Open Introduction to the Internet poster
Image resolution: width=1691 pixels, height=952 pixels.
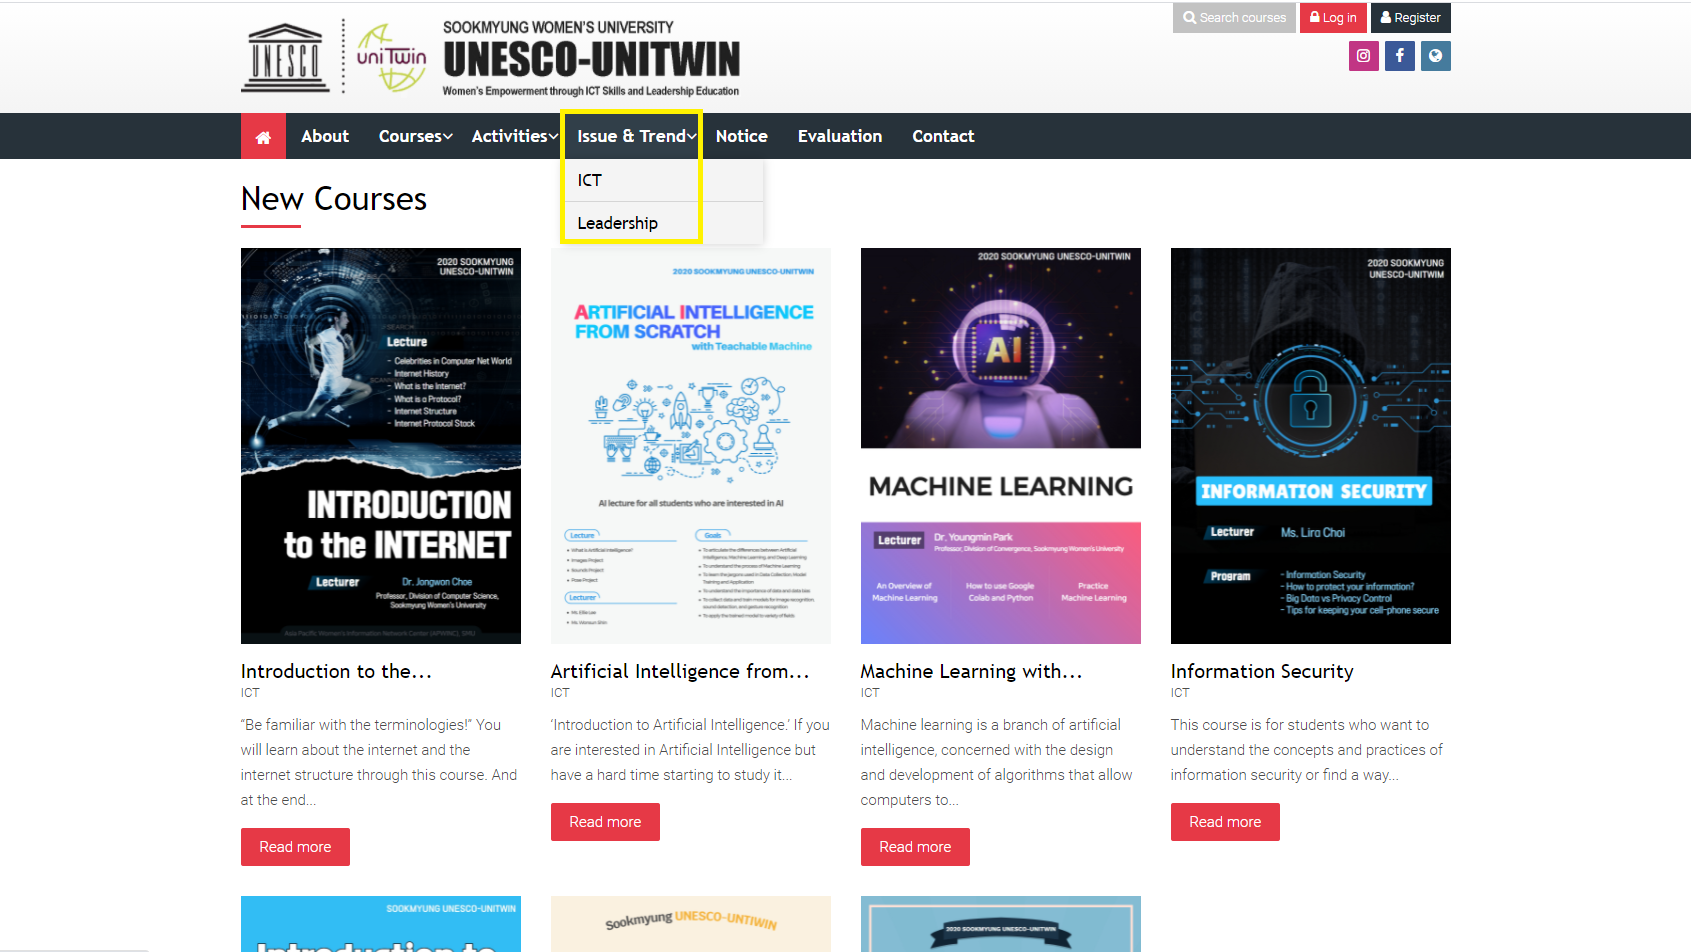coord(381,446)
